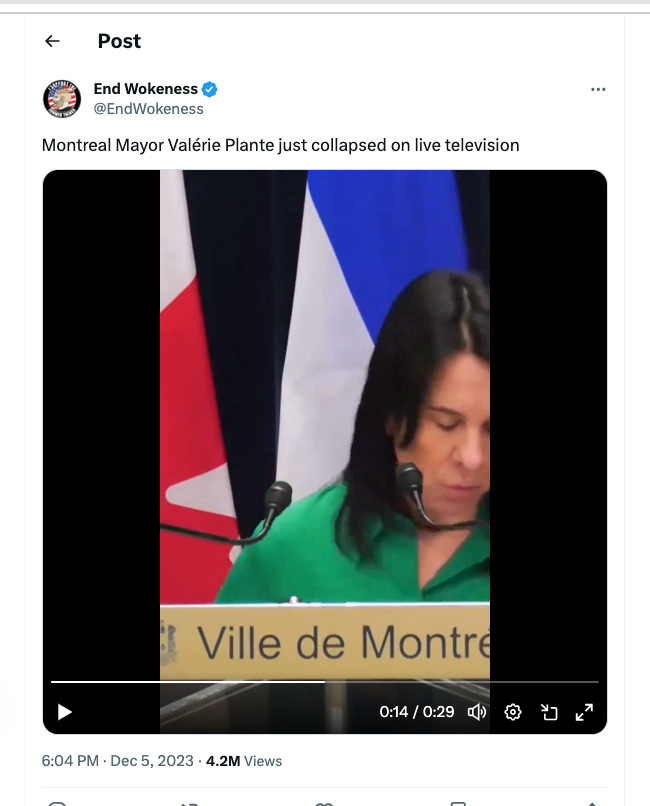
Task: Open the @EndWokeness handle link
Action: tap(148, 109)
